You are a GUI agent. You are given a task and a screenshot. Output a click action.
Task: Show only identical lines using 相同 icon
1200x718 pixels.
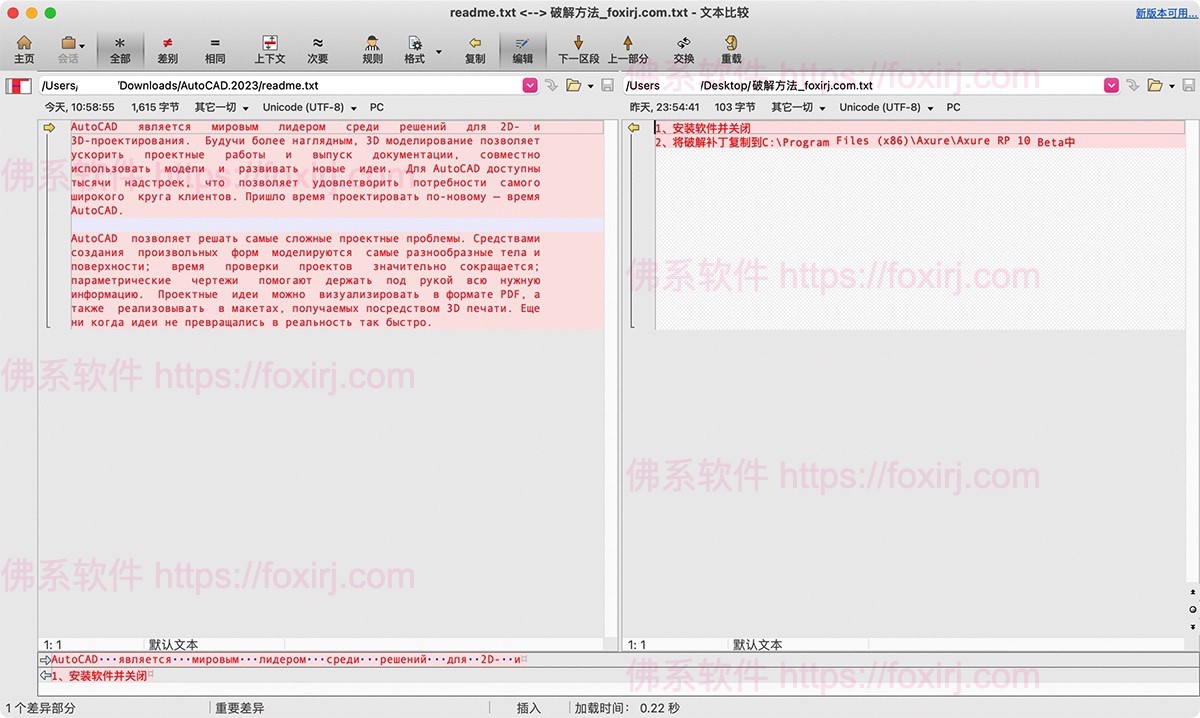[x=214, y=47]
